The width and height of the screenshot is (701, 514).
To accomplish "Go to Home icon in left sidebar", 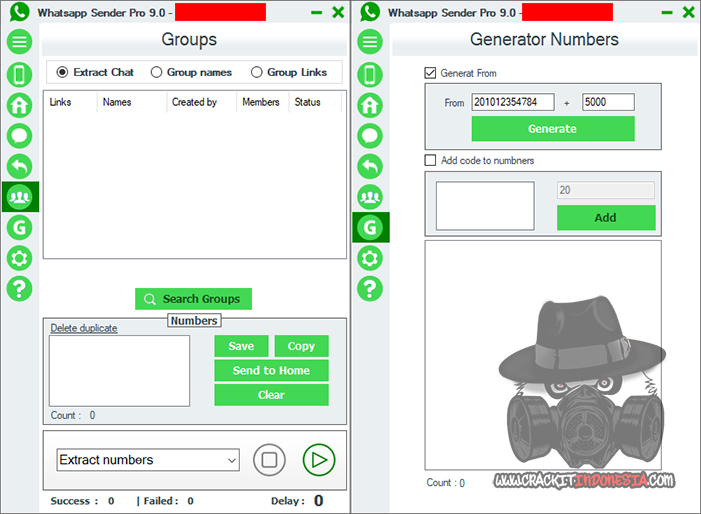I will coord(20,105).
